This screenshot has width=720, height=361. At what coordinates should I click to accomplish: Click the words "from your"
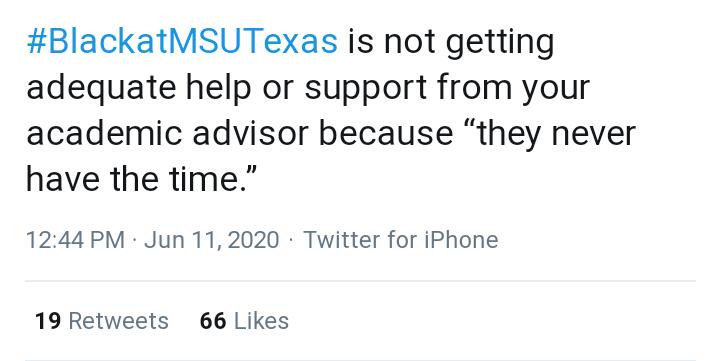click(x=513, y=89)
